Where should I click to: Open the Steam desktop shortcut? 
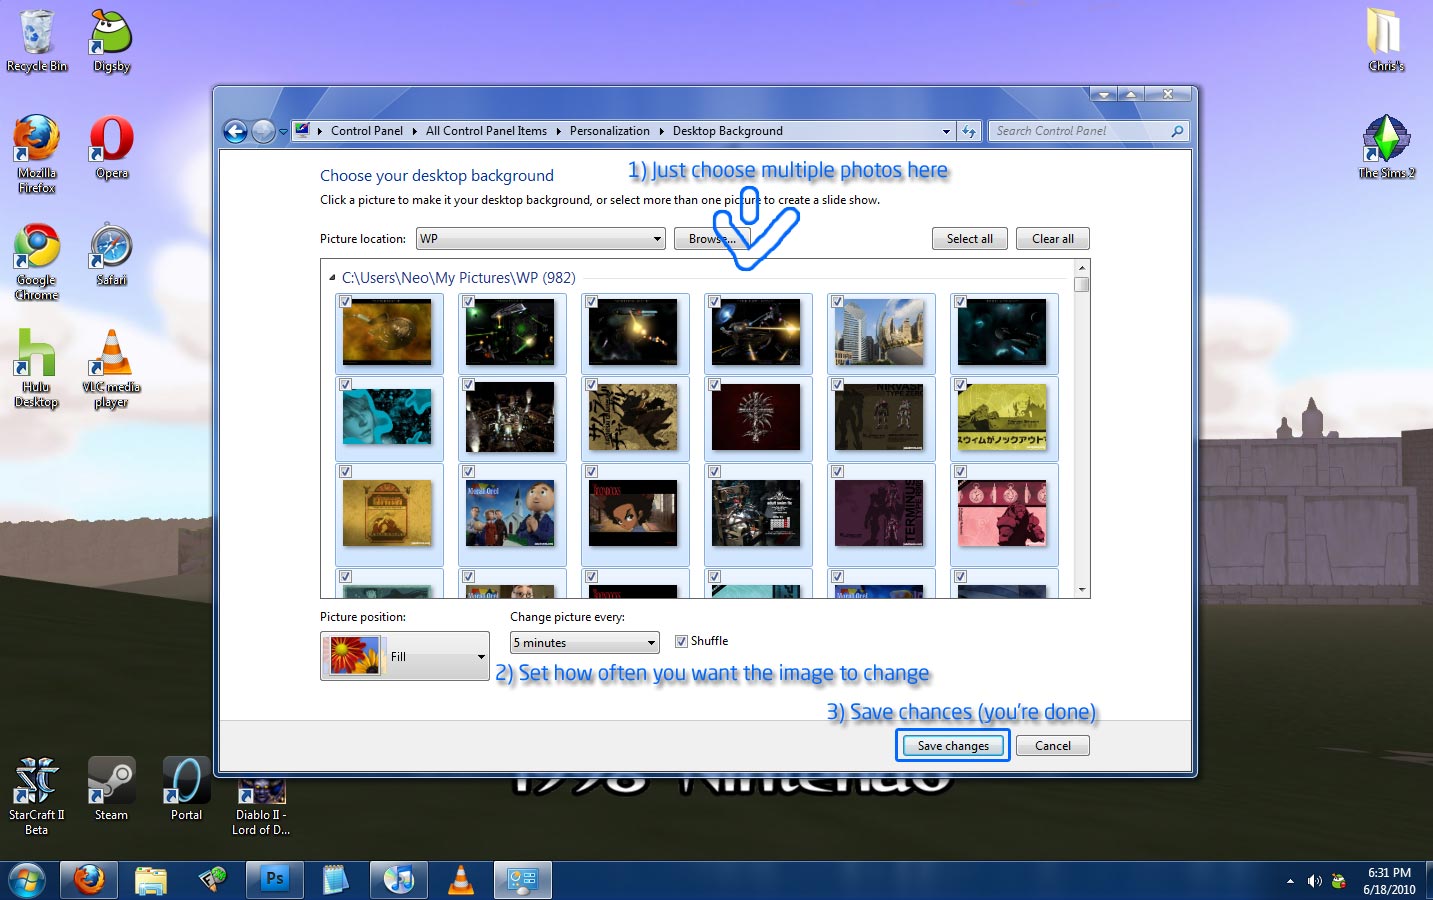pos(112,789)
